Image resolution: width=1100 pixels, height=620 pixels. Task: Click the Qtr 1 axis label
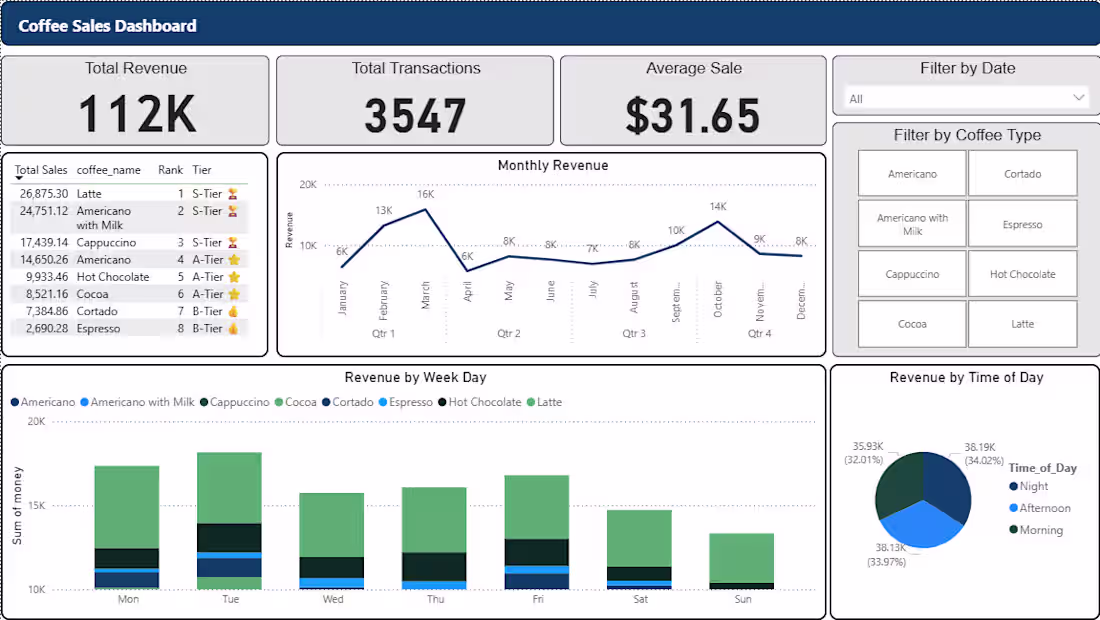coord(383,333)
